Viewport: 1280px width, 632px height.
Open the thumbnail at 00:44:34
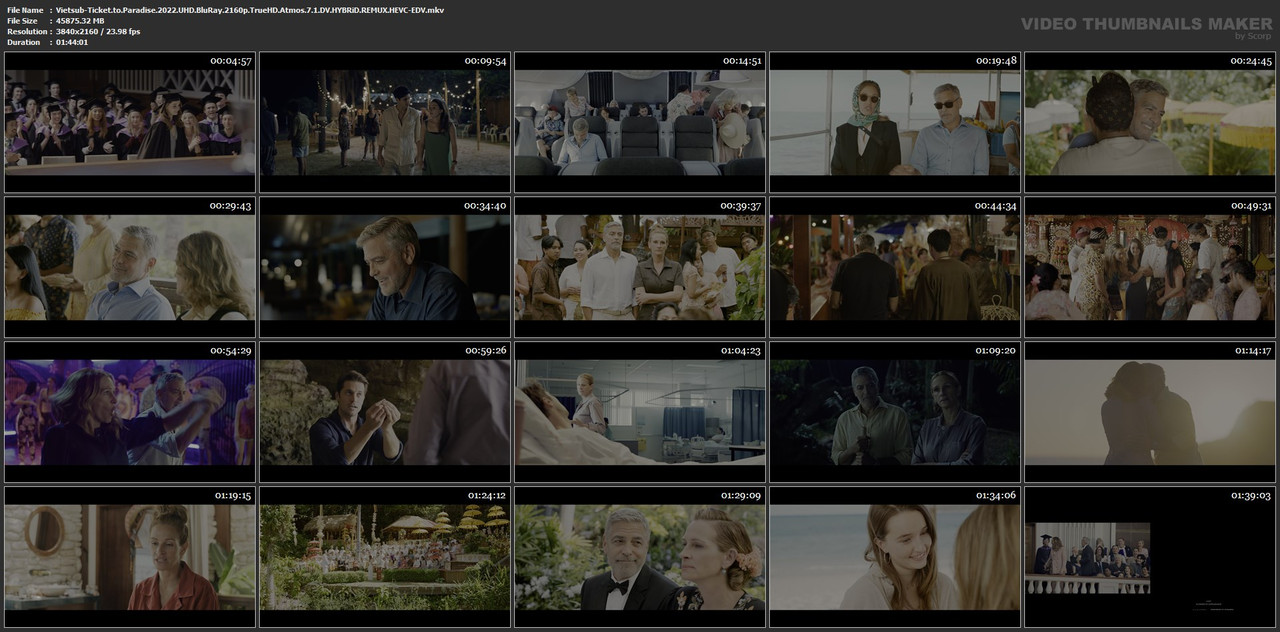tap(895, 267)
